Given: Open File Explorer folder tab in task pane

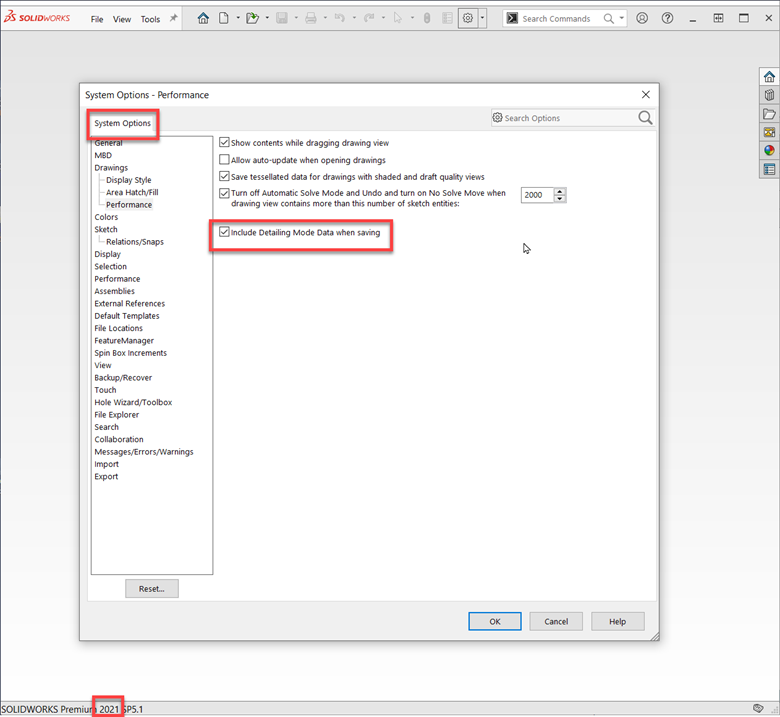Looking at the screenshot, I should [x=769, y=114].
